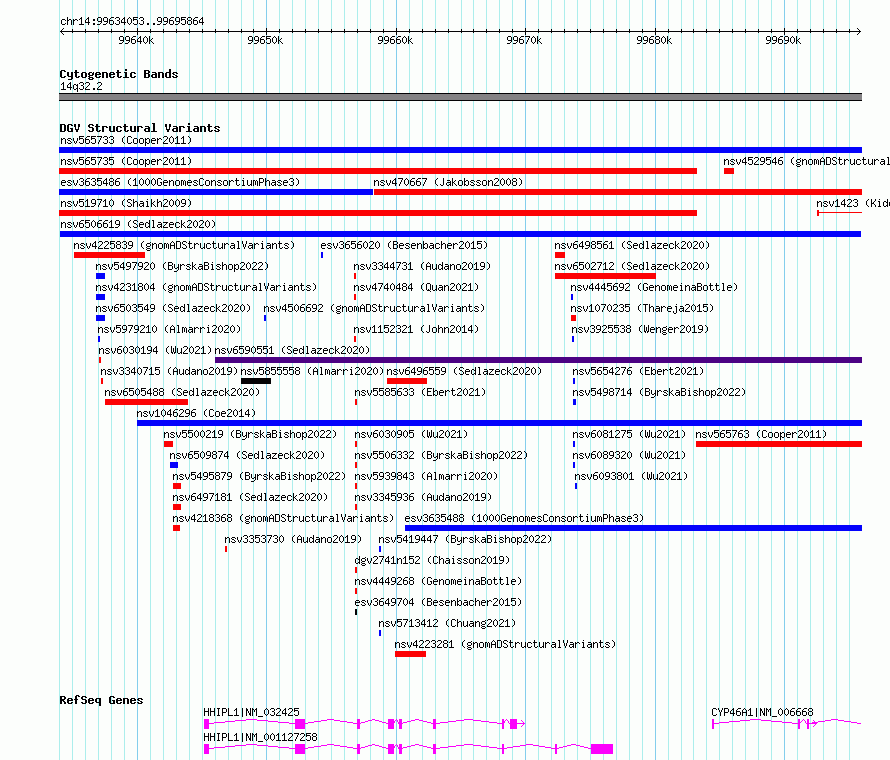Screen dimensions: 890x760
Task: Click red bar under nsv6502712
Action: click(605, 276)
